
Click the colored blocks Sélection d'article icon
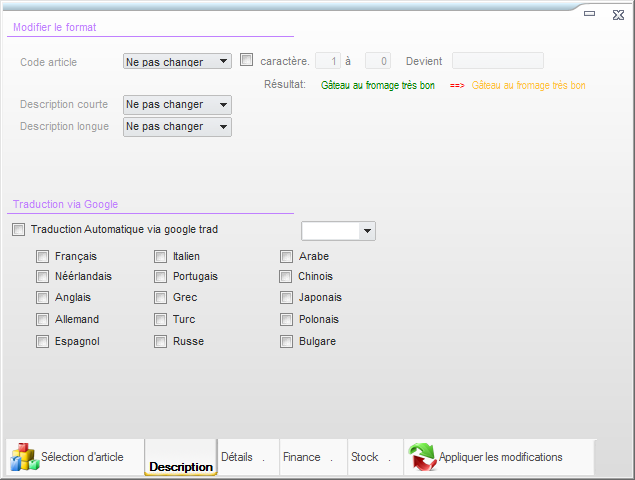[23, 457]
